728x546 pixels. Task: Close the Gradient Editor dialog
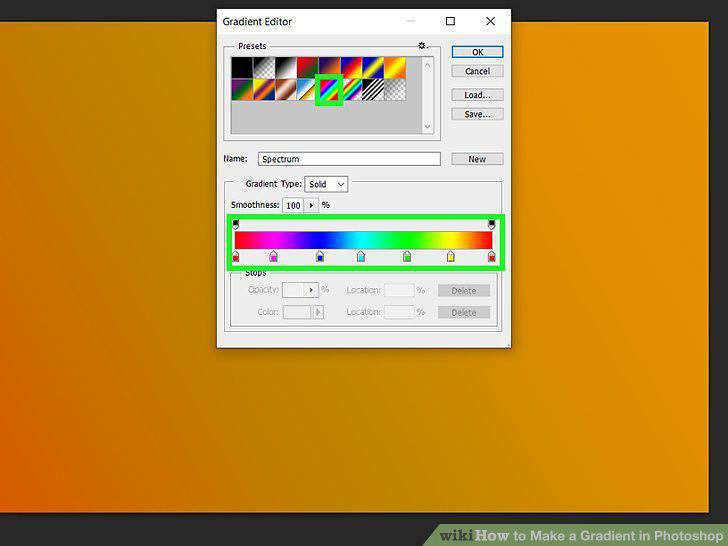[x=490, y=21]
